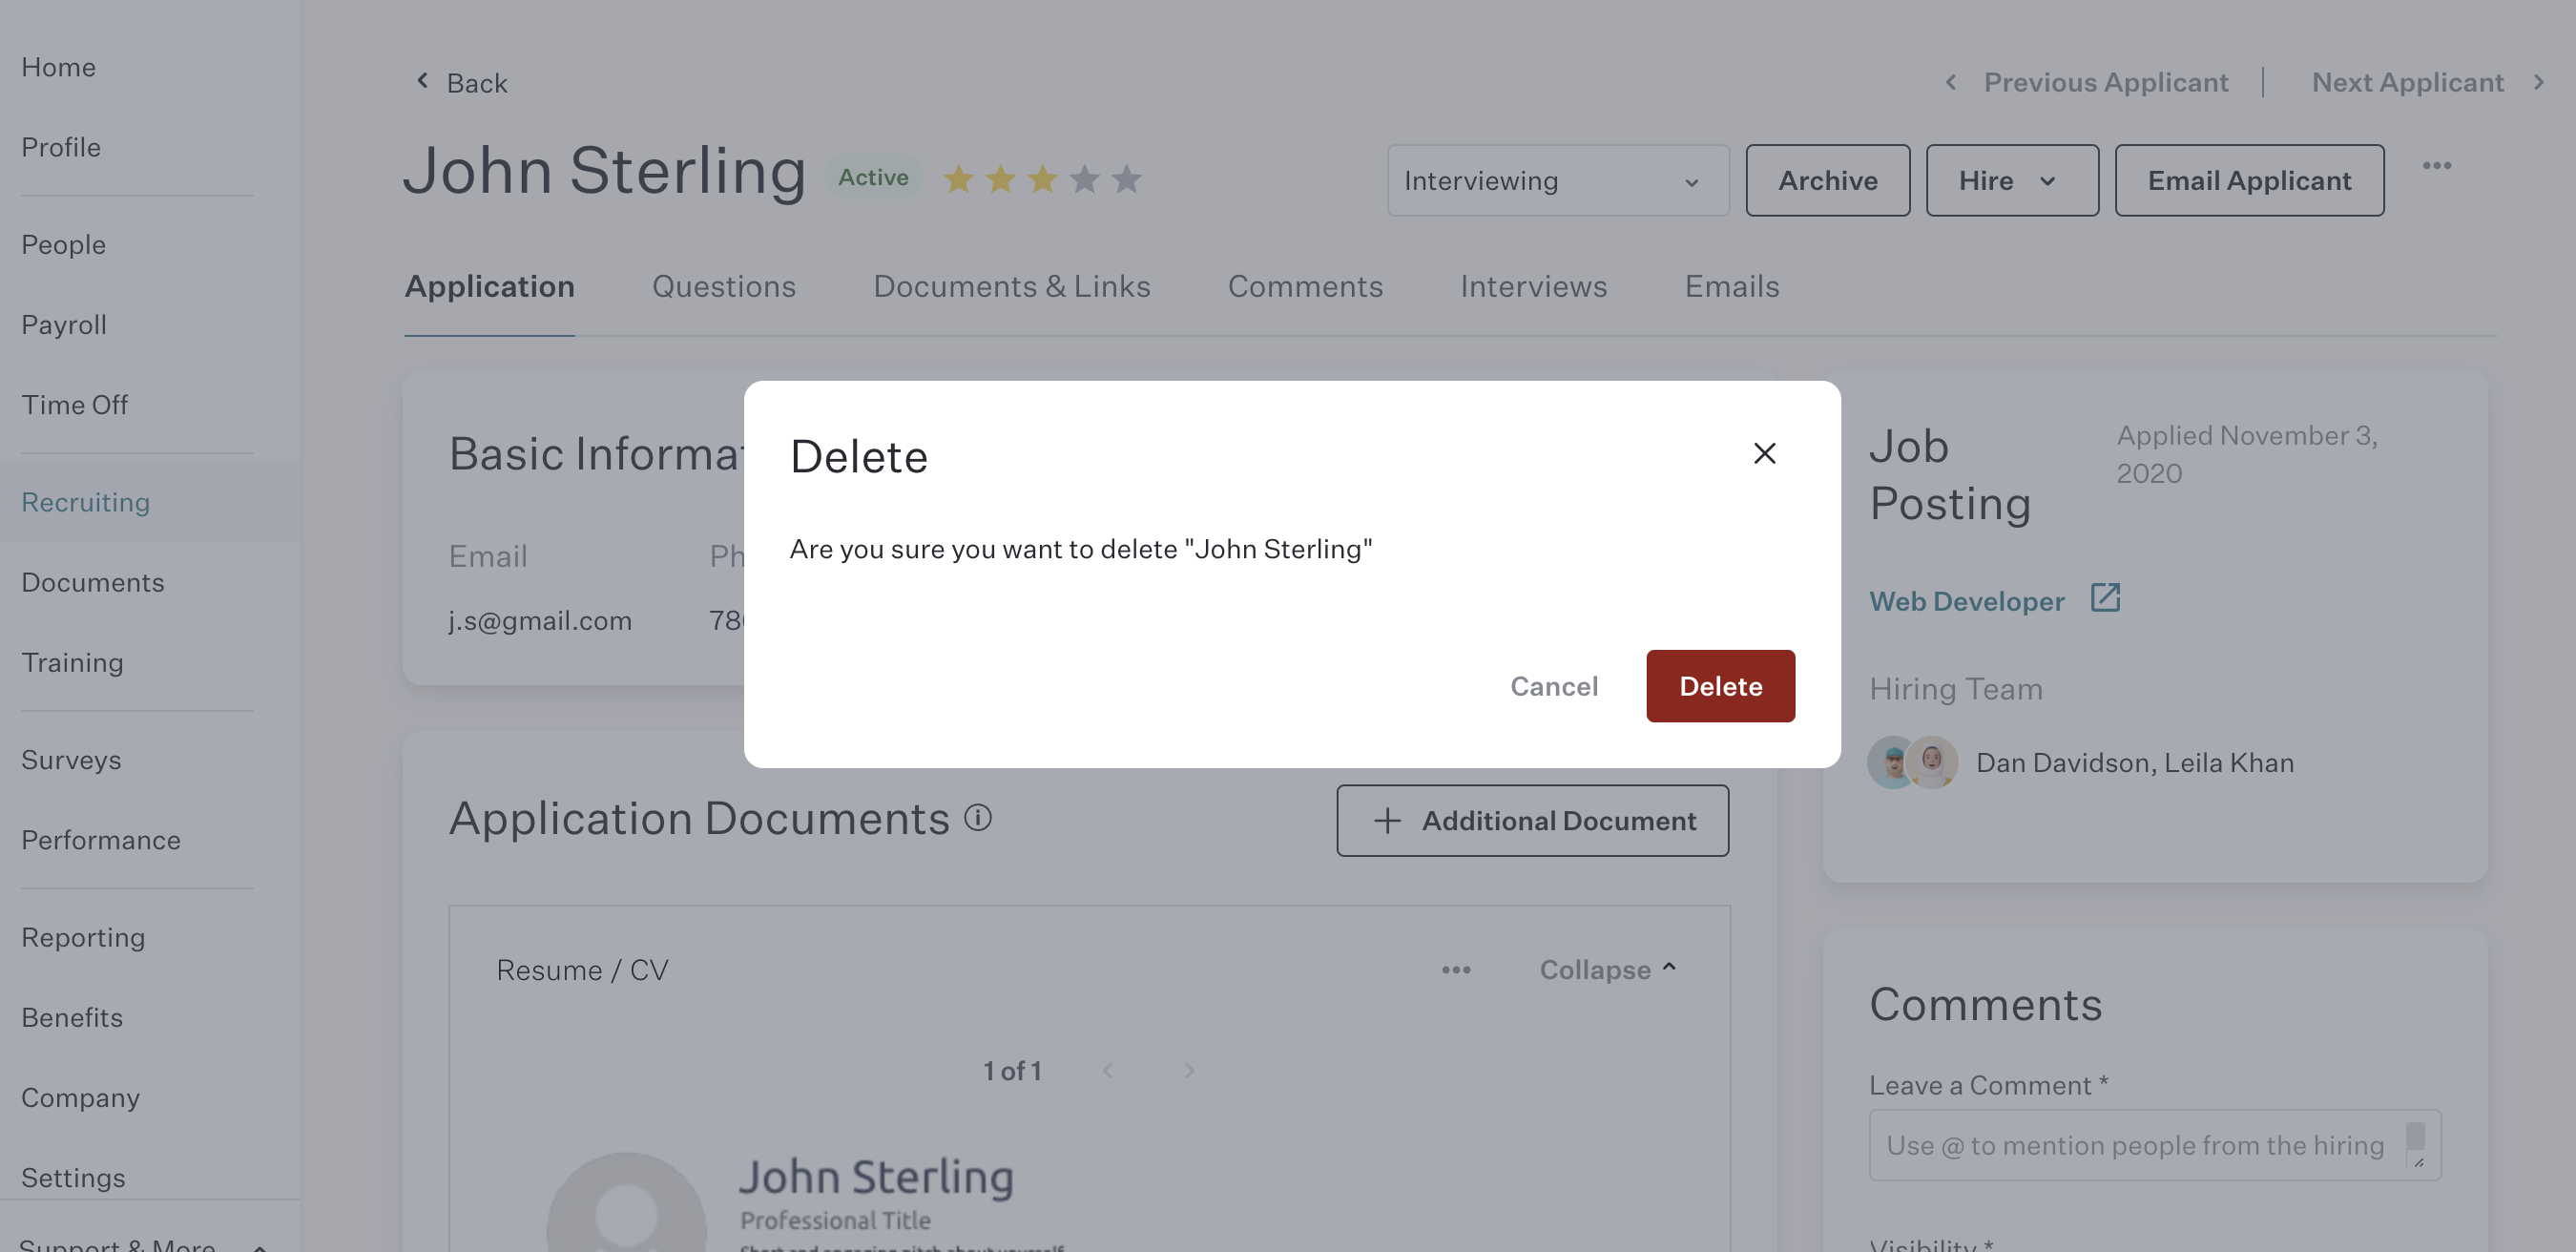Screen dimensions: 2576x1252
Task: Open the Interviewing status dropdown
Action: 1557,181
